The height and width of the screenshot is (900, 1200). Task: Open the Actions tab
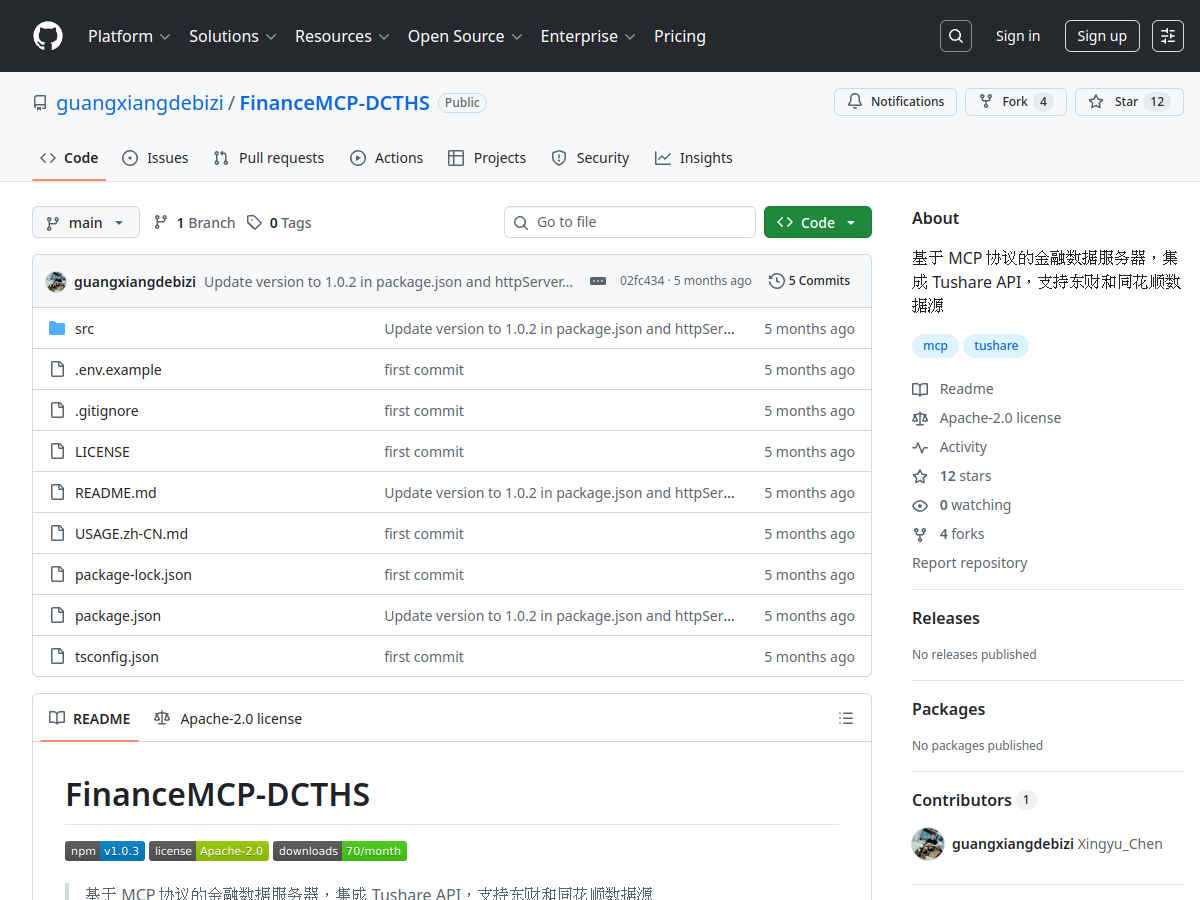(387, 157)
